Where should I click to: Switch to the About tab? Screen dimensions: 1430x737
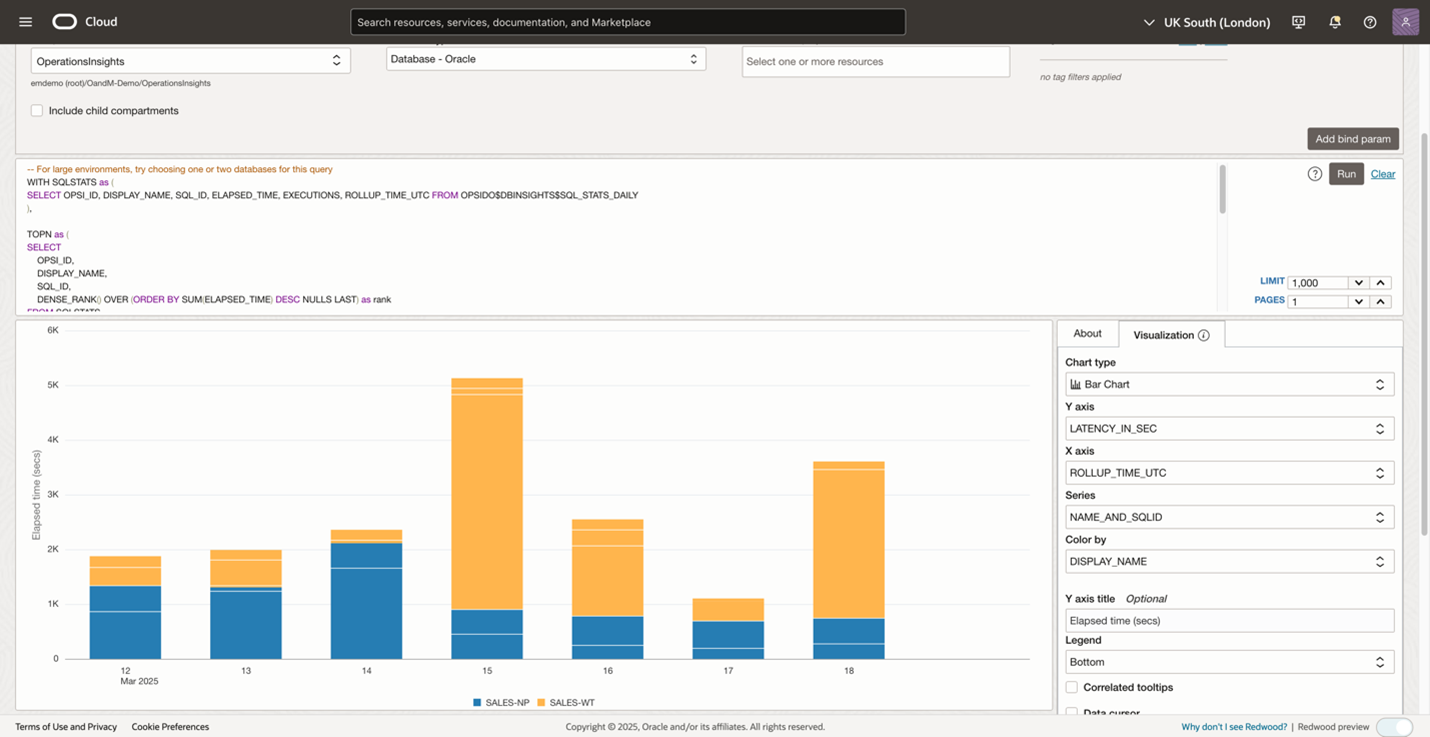(x=1087, y=334)
